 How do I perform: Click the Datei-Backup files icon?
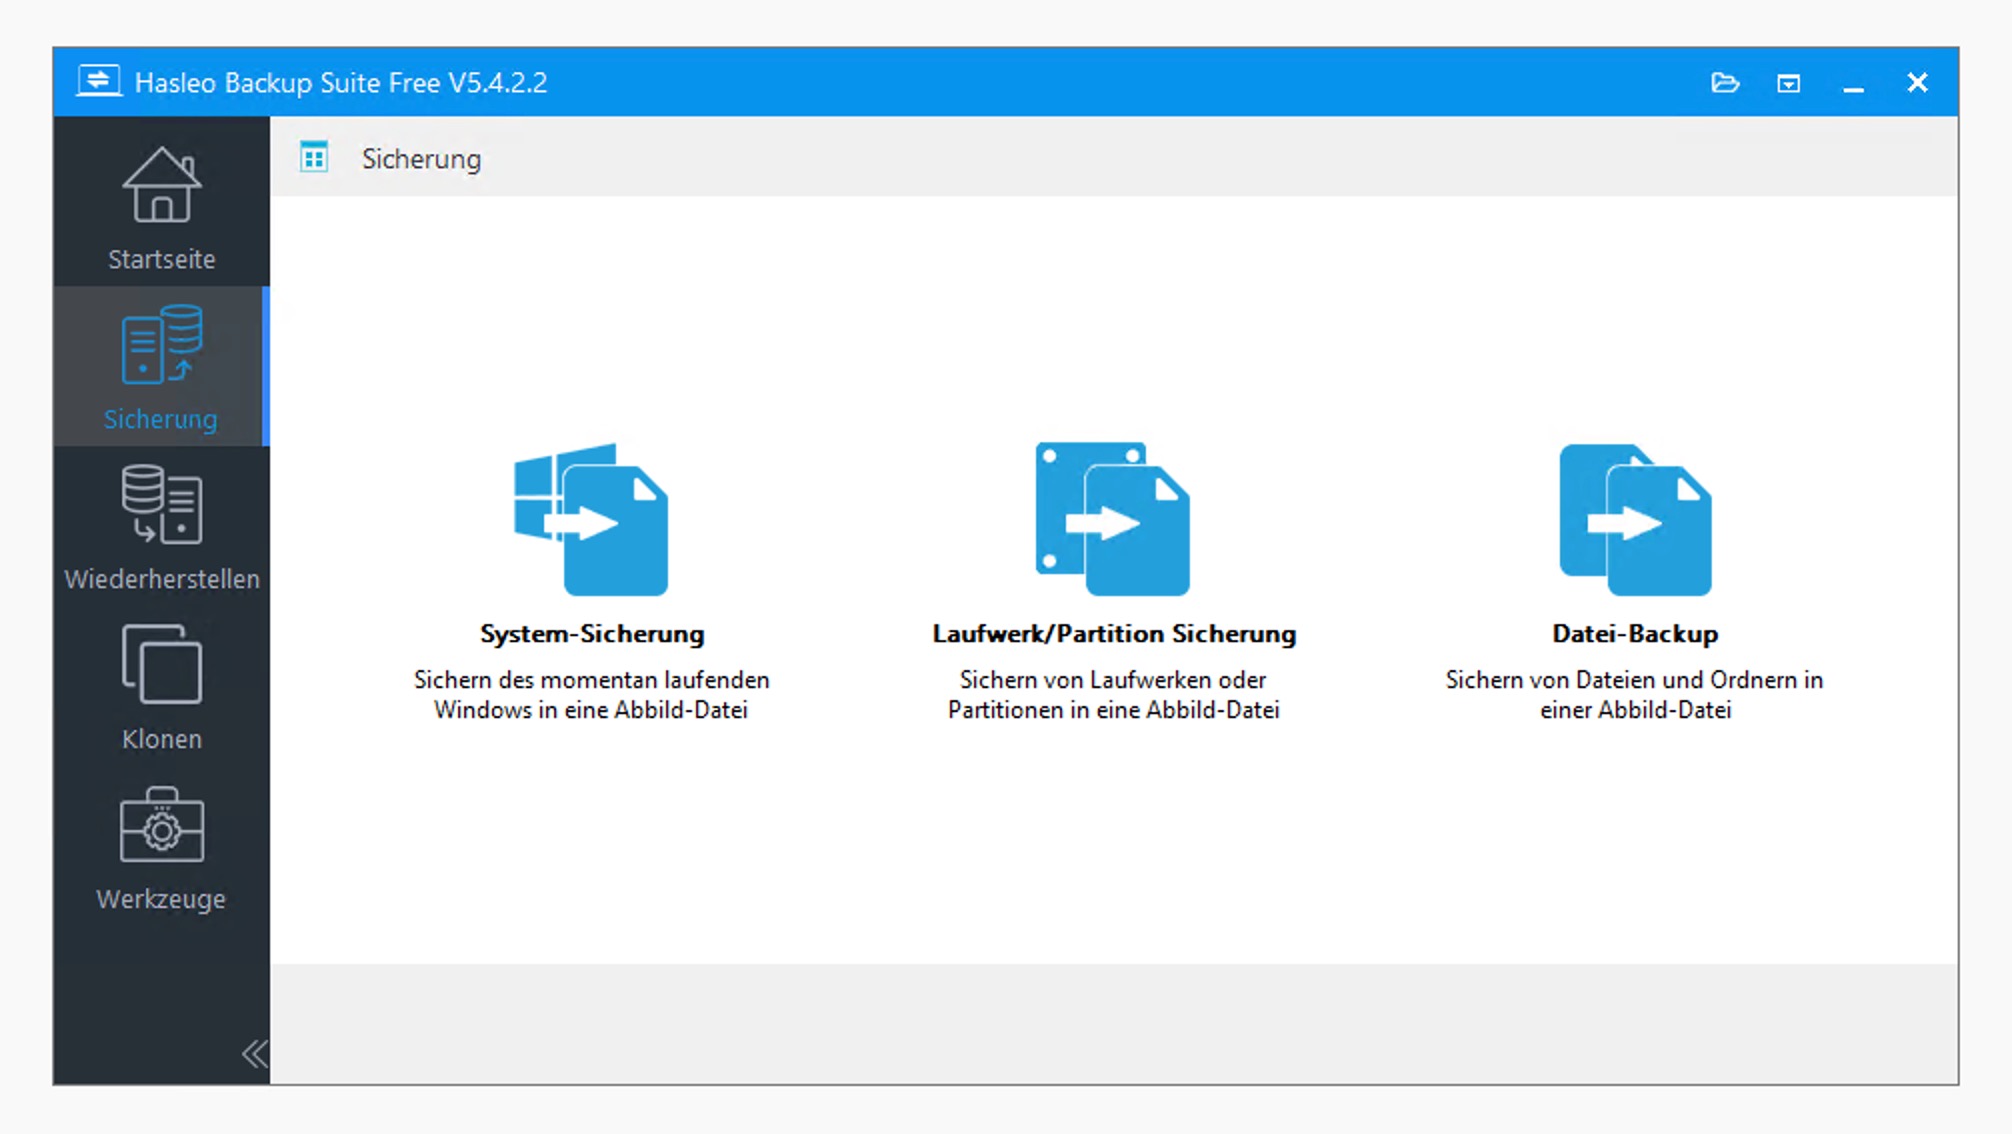click(1635, 519)
